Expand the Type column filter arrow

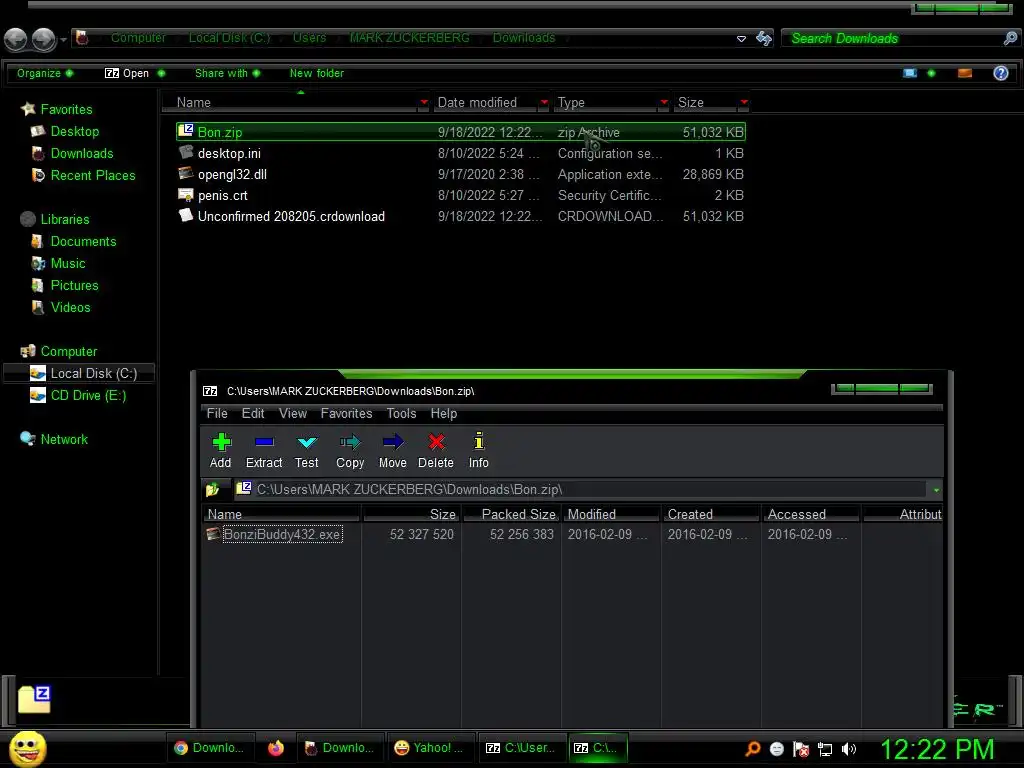point(664,102)
